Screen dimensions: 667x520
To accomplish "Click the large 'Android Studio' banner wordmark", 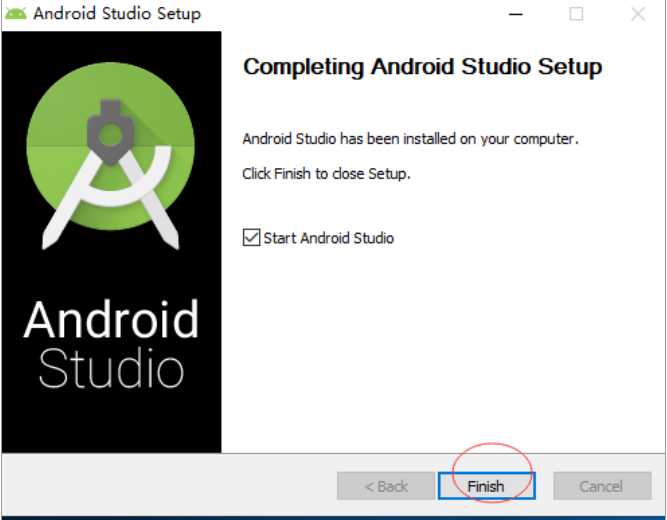I will 111,343.
